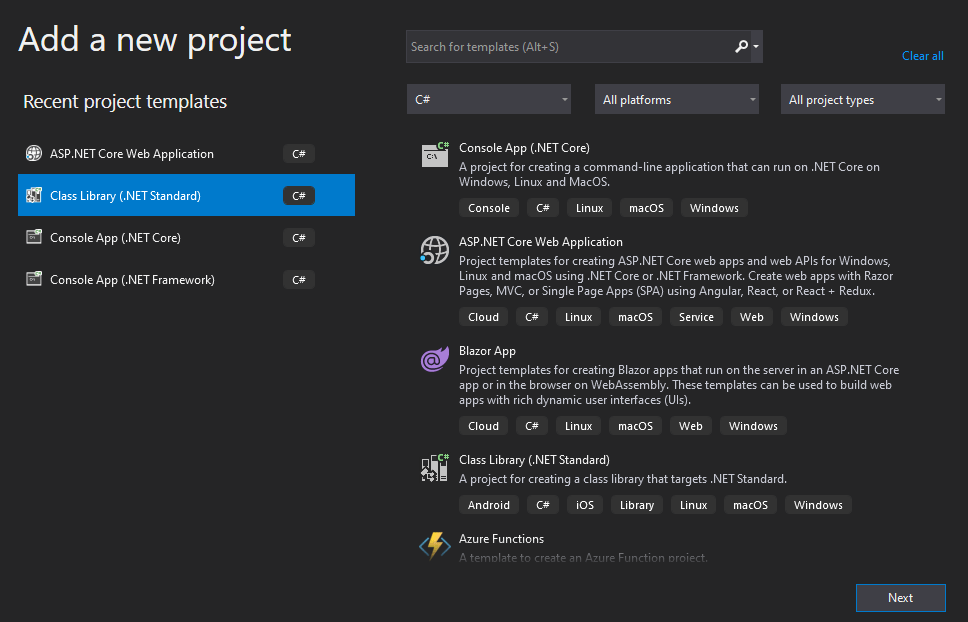Open the search options dropdown arrow
Image resolution: width=968 pixels, height=622 pixels.
(x=756, y=47)
